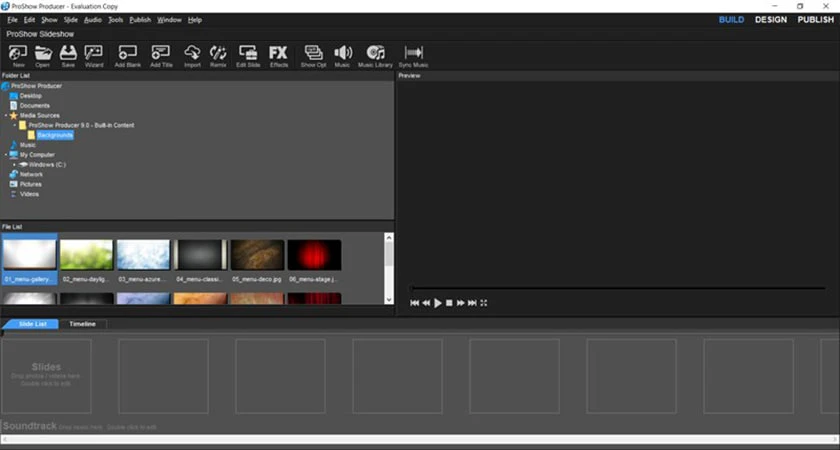Click File List scroll down arrow

(x=389, y=300)
